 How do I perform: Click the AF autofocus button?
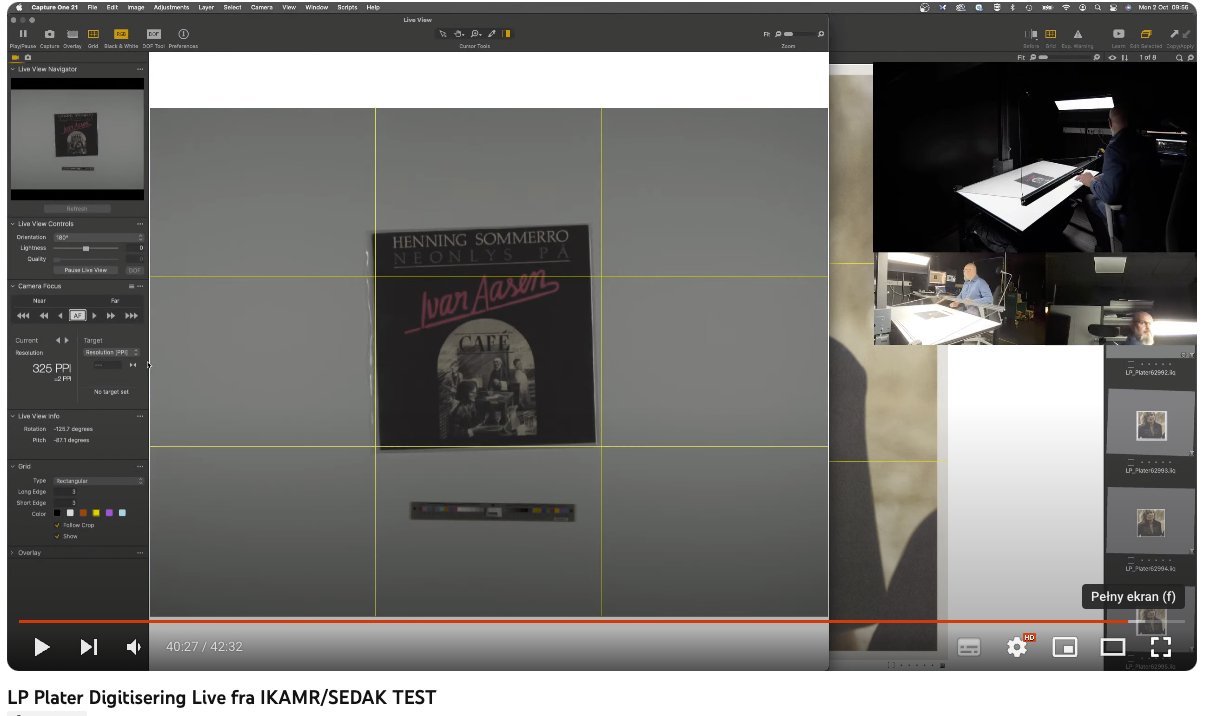77,315
